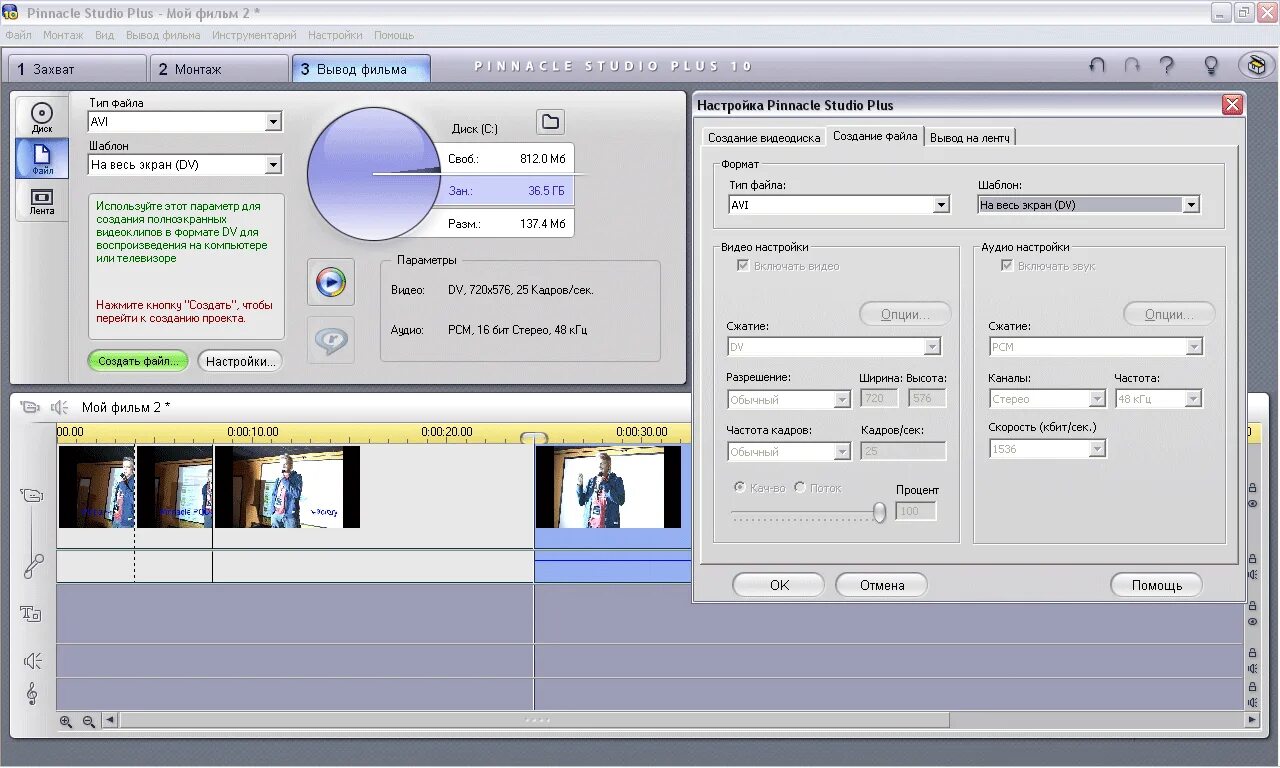Click the music track treble clef icon
1280x768 pixels.
(32, 693)
